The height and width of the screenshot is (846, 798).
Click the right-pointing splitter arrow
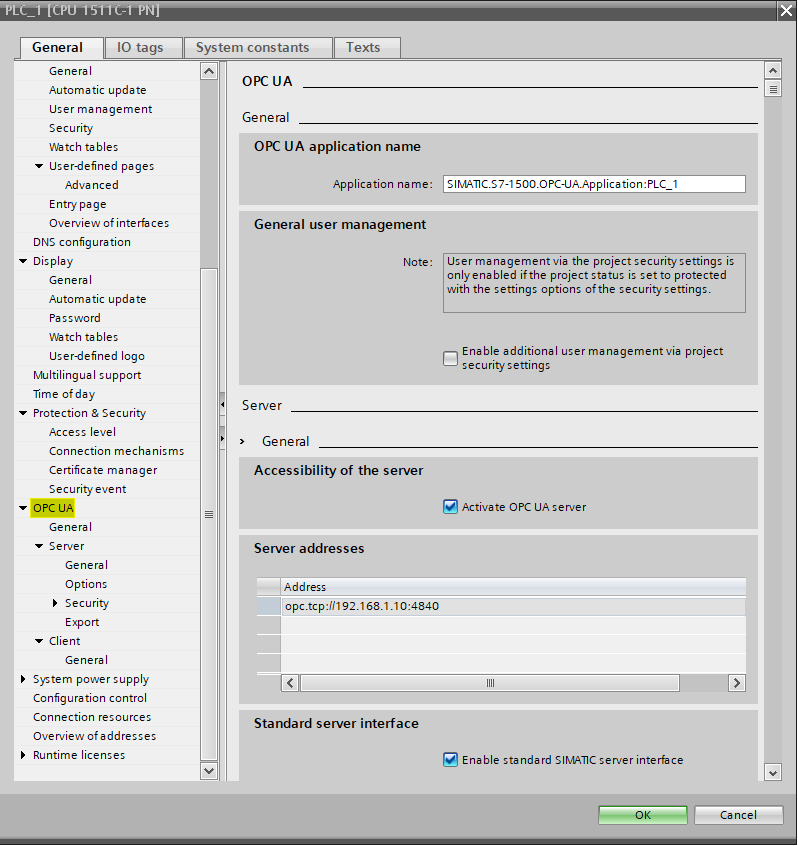[222, 438]
